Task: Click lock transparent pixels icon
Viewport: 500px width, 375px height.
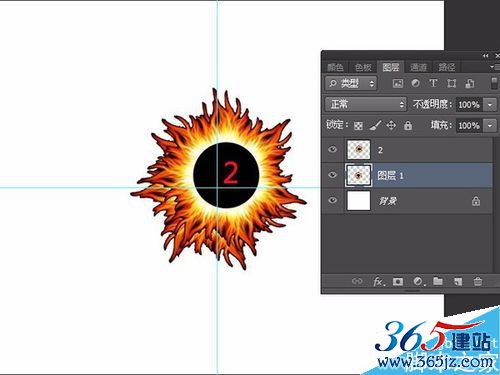Action: pyautogui.click(x=358, y=126)
